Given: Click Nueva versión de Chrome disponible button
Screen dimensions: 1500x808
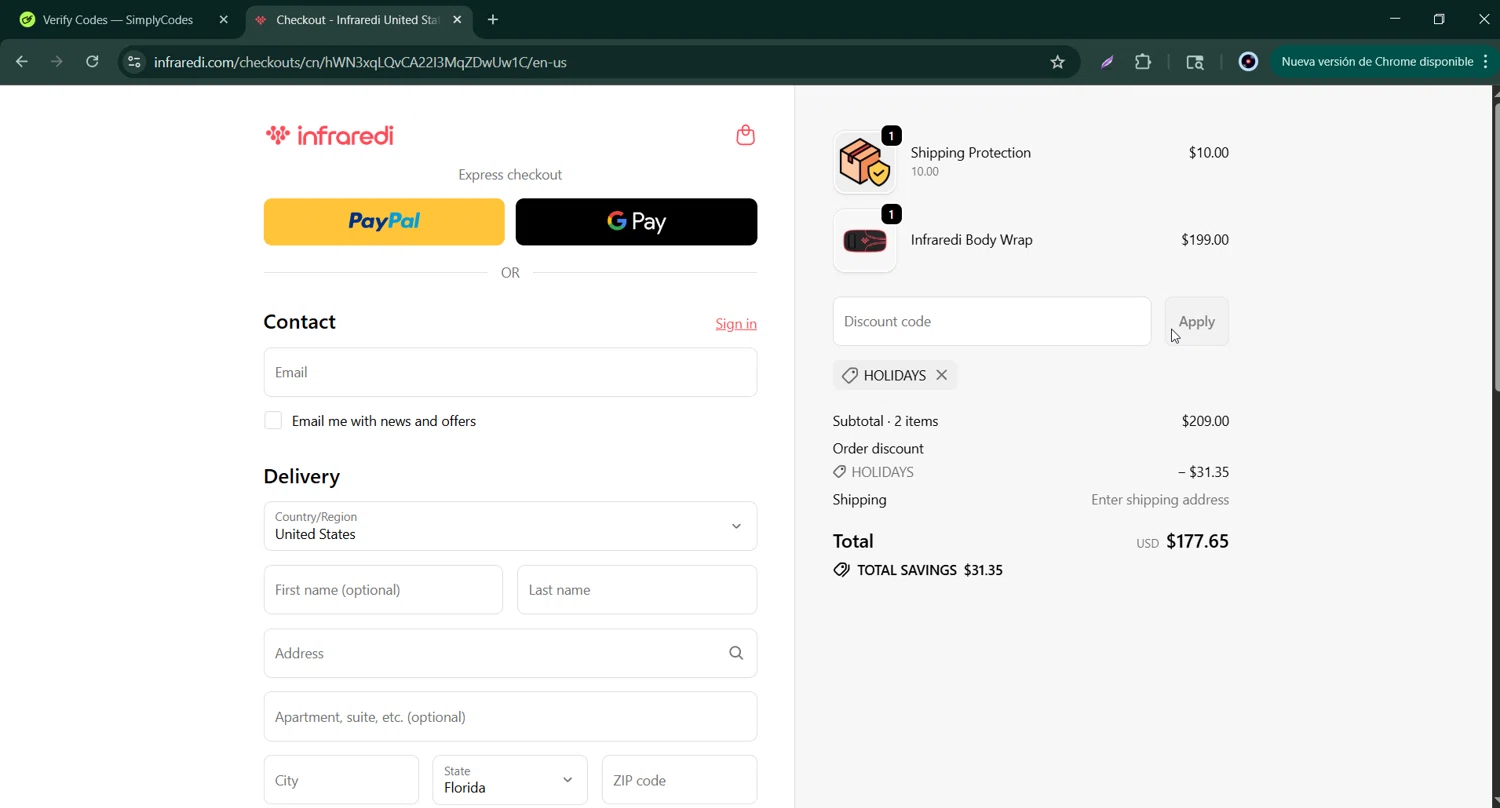Looking at the screenshot, I should (1377, 62).
